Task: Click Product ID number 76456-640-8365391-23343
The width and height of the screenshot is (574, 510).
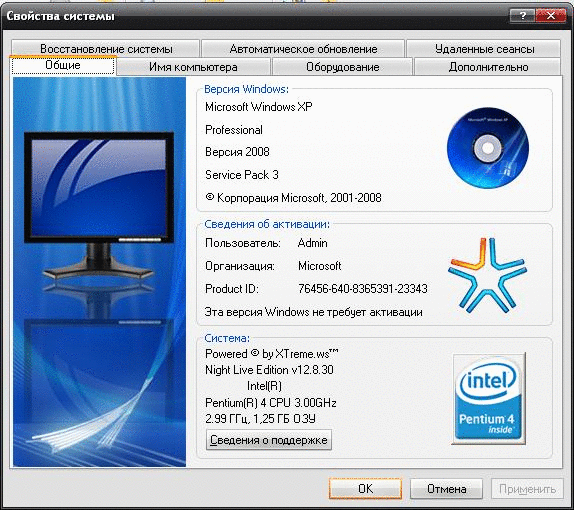Action: point(363,289)
